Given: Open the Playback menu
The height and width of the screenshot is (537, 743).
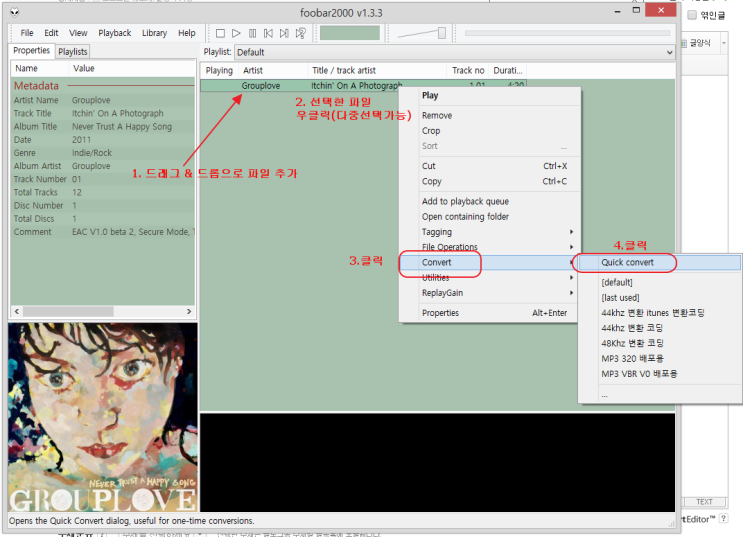Looking at the screenshot, I should (115, 33).
